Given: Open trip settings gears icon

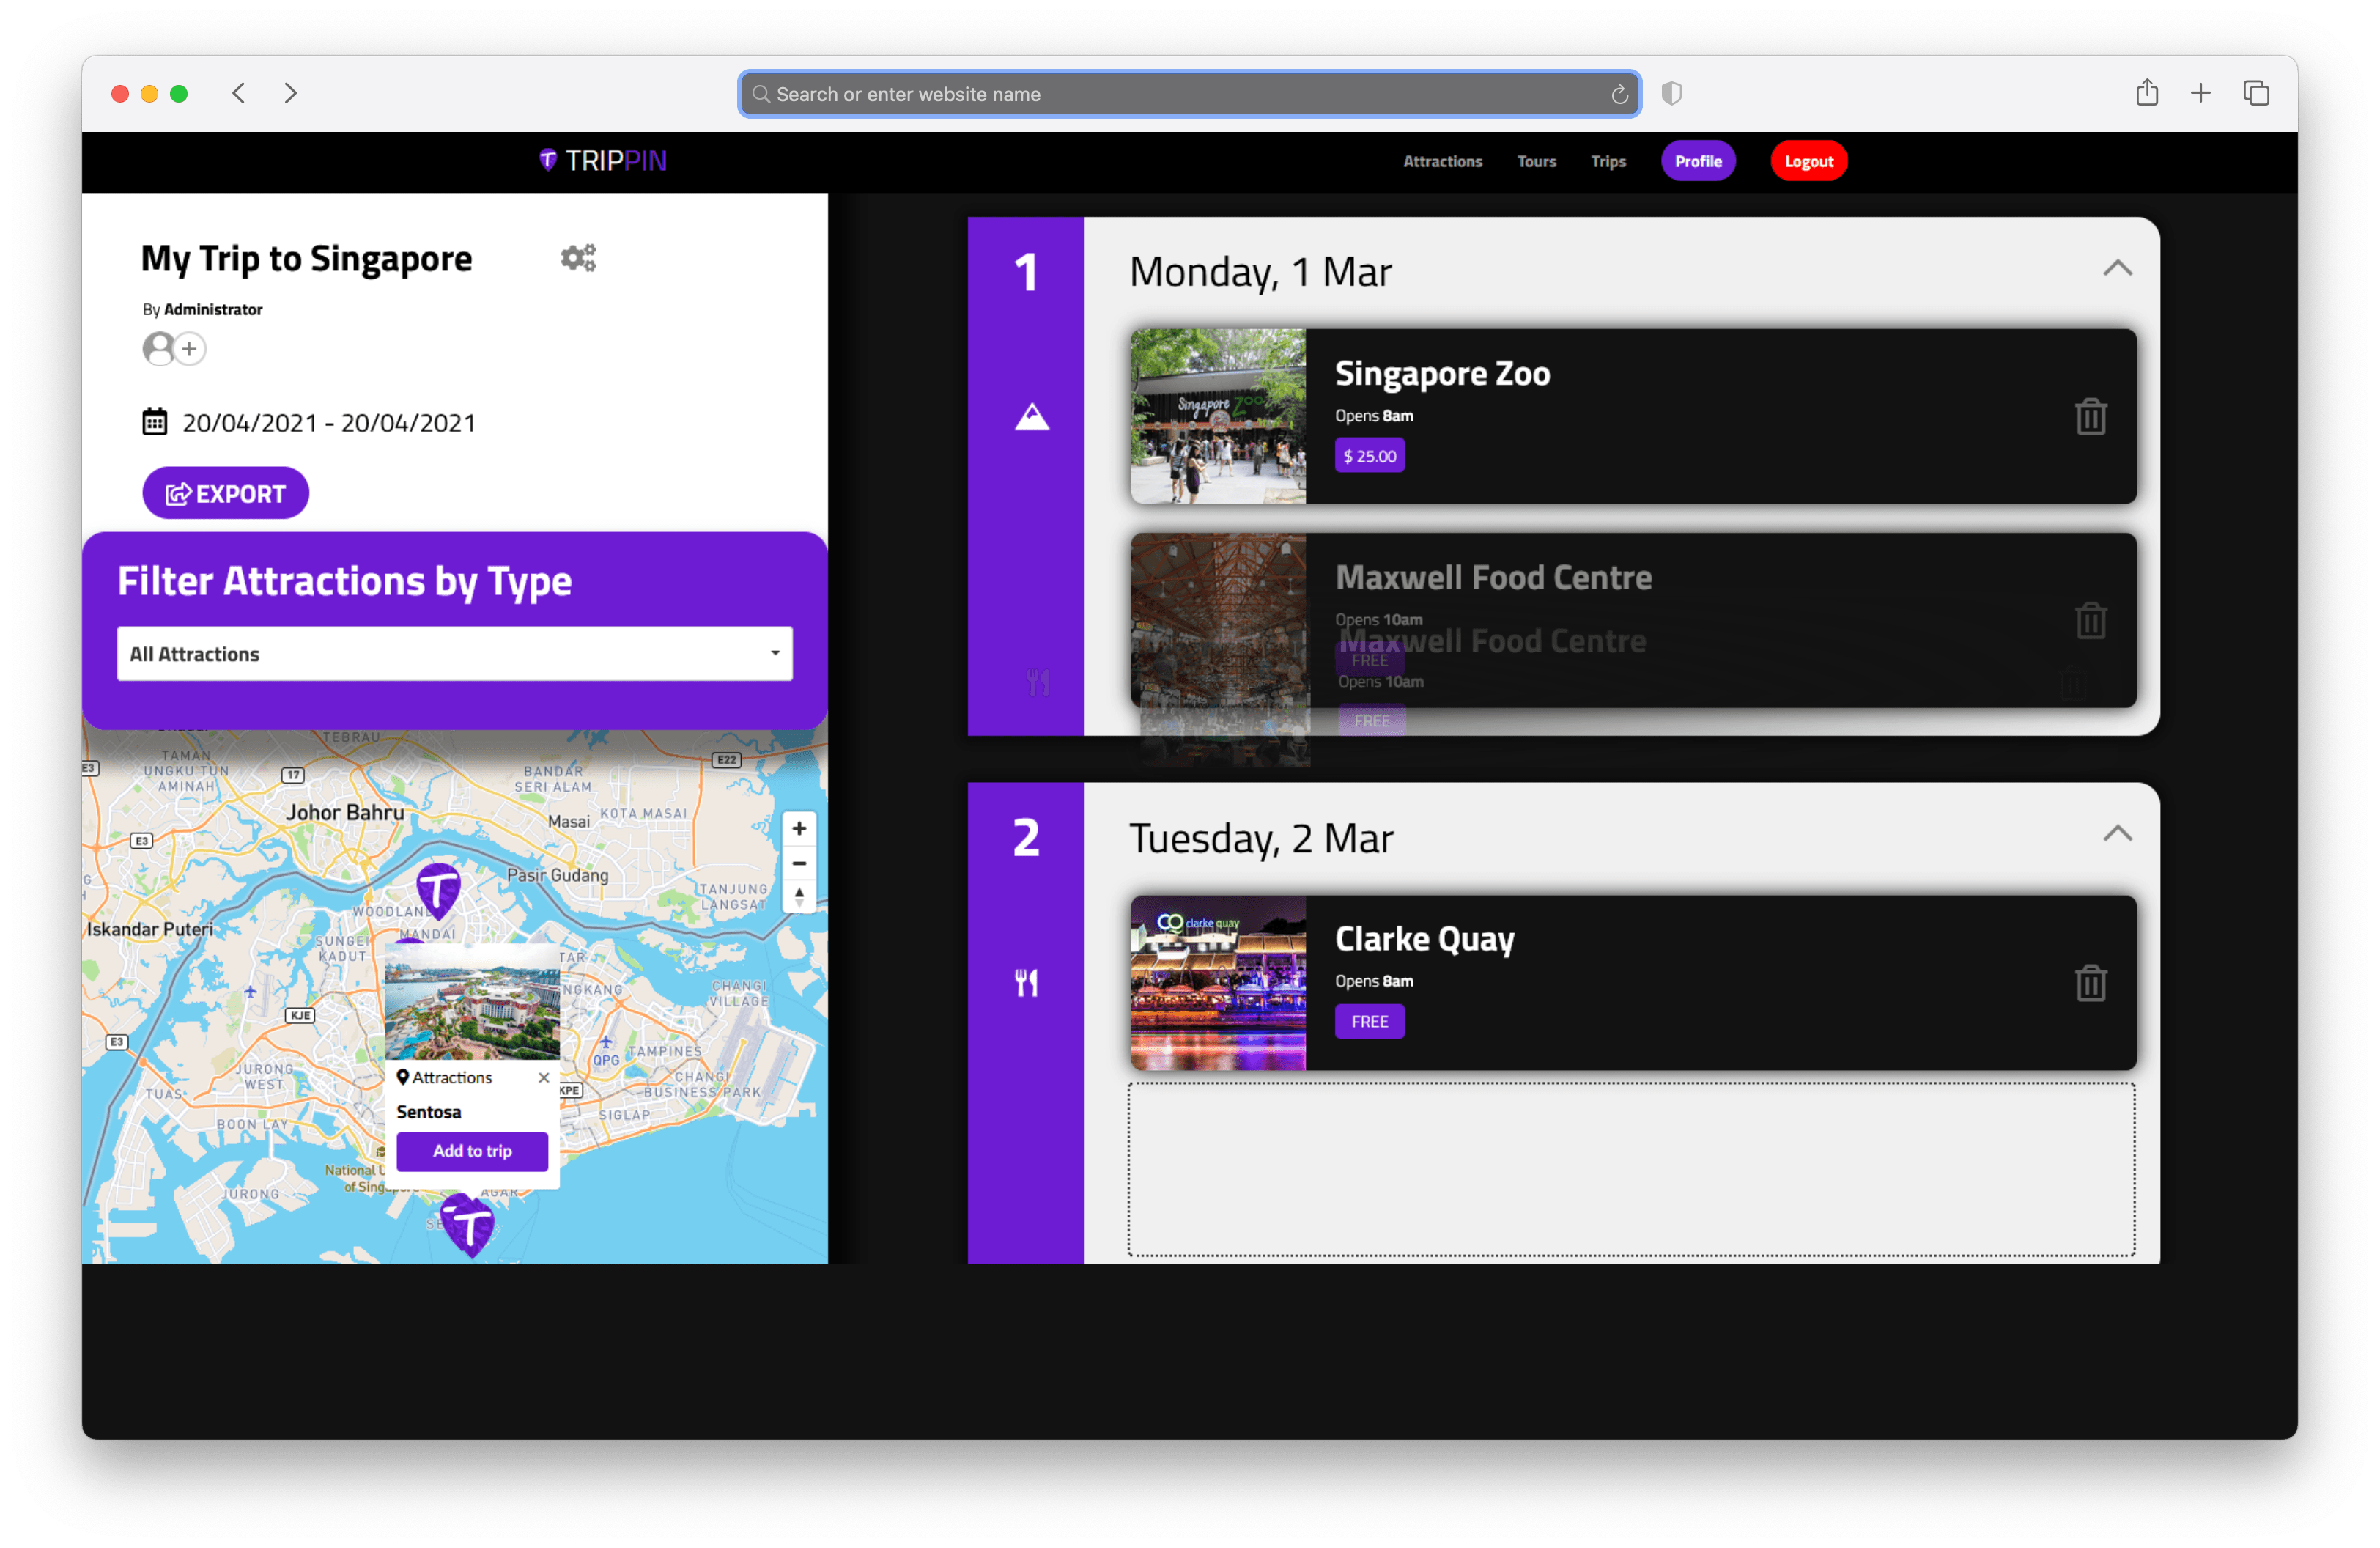Looking at the screenshot, I should [578, 258].
